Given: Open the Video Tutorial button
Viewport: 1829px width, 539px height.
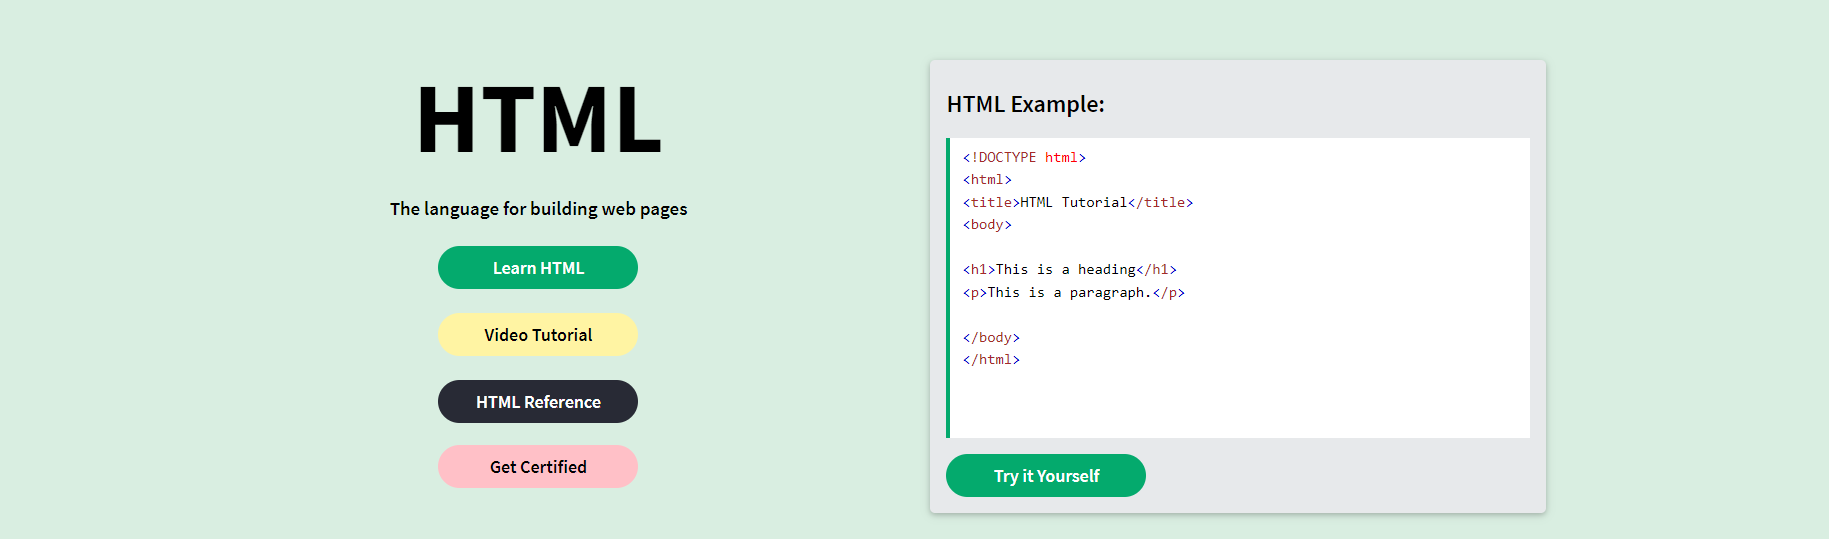Looking at the screenshot, I should [x=538, y=335].
